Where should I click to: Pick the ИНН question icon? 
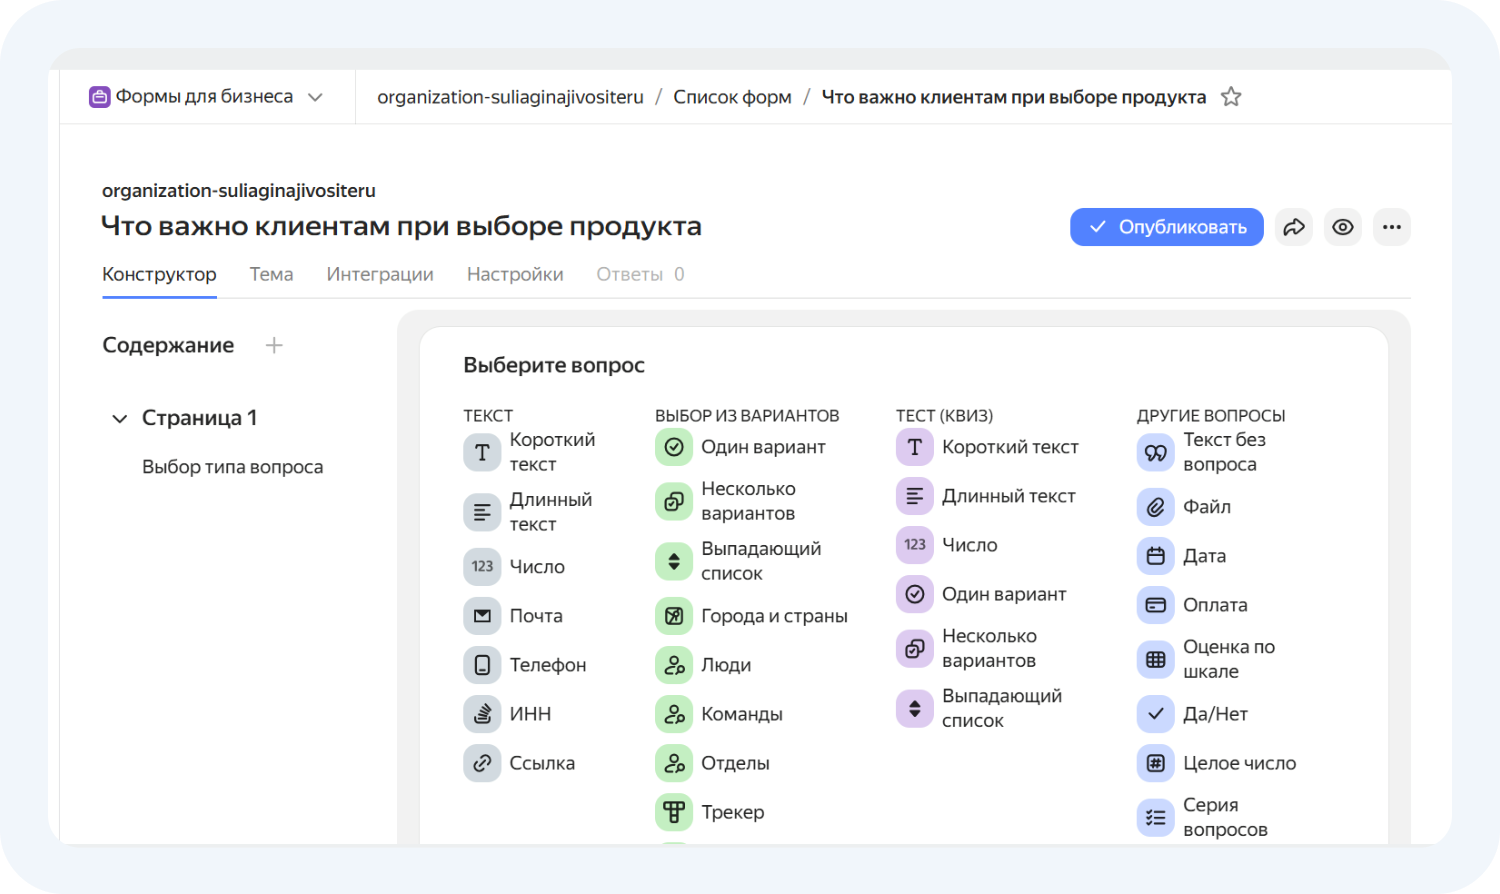pyautogui.click(x=482, y=713)
